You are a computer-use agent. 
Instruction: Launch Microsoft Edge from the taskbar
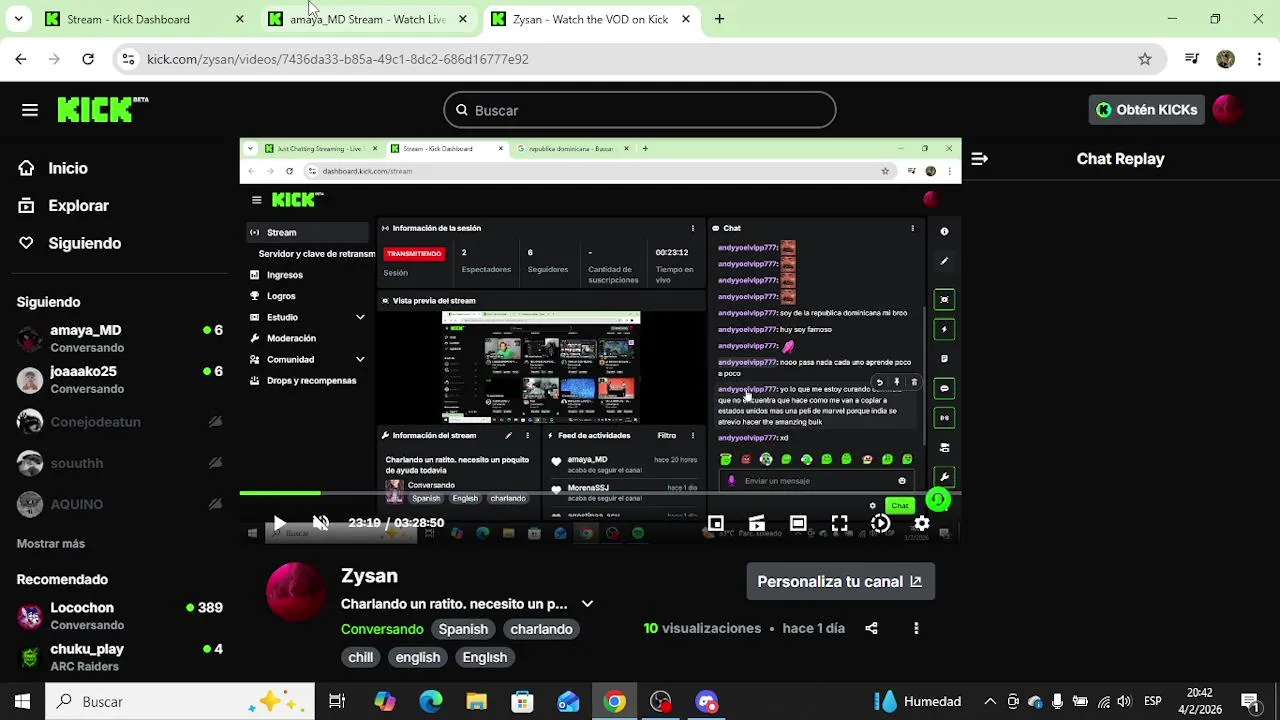(x=431, y=702)
